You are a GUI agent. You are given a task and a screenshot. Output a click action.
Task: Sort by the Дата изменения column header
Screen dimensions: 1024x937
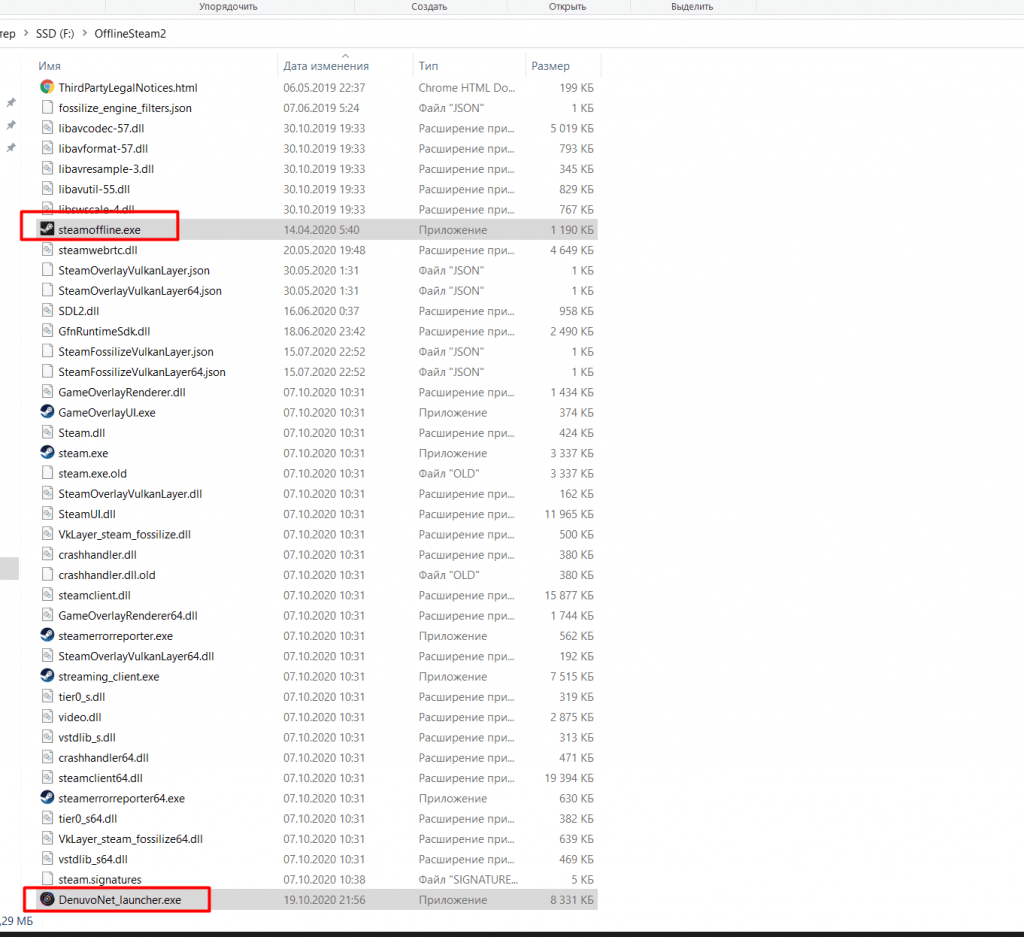tap(326, 66)
